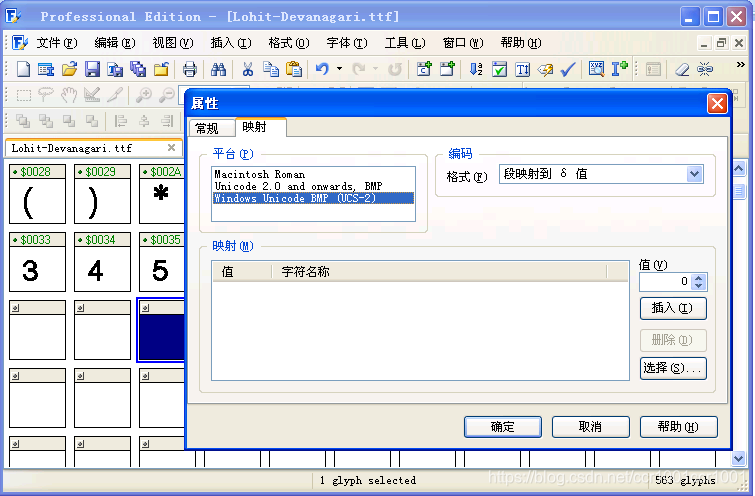Click the New blank document icon

tap(23, 69)
